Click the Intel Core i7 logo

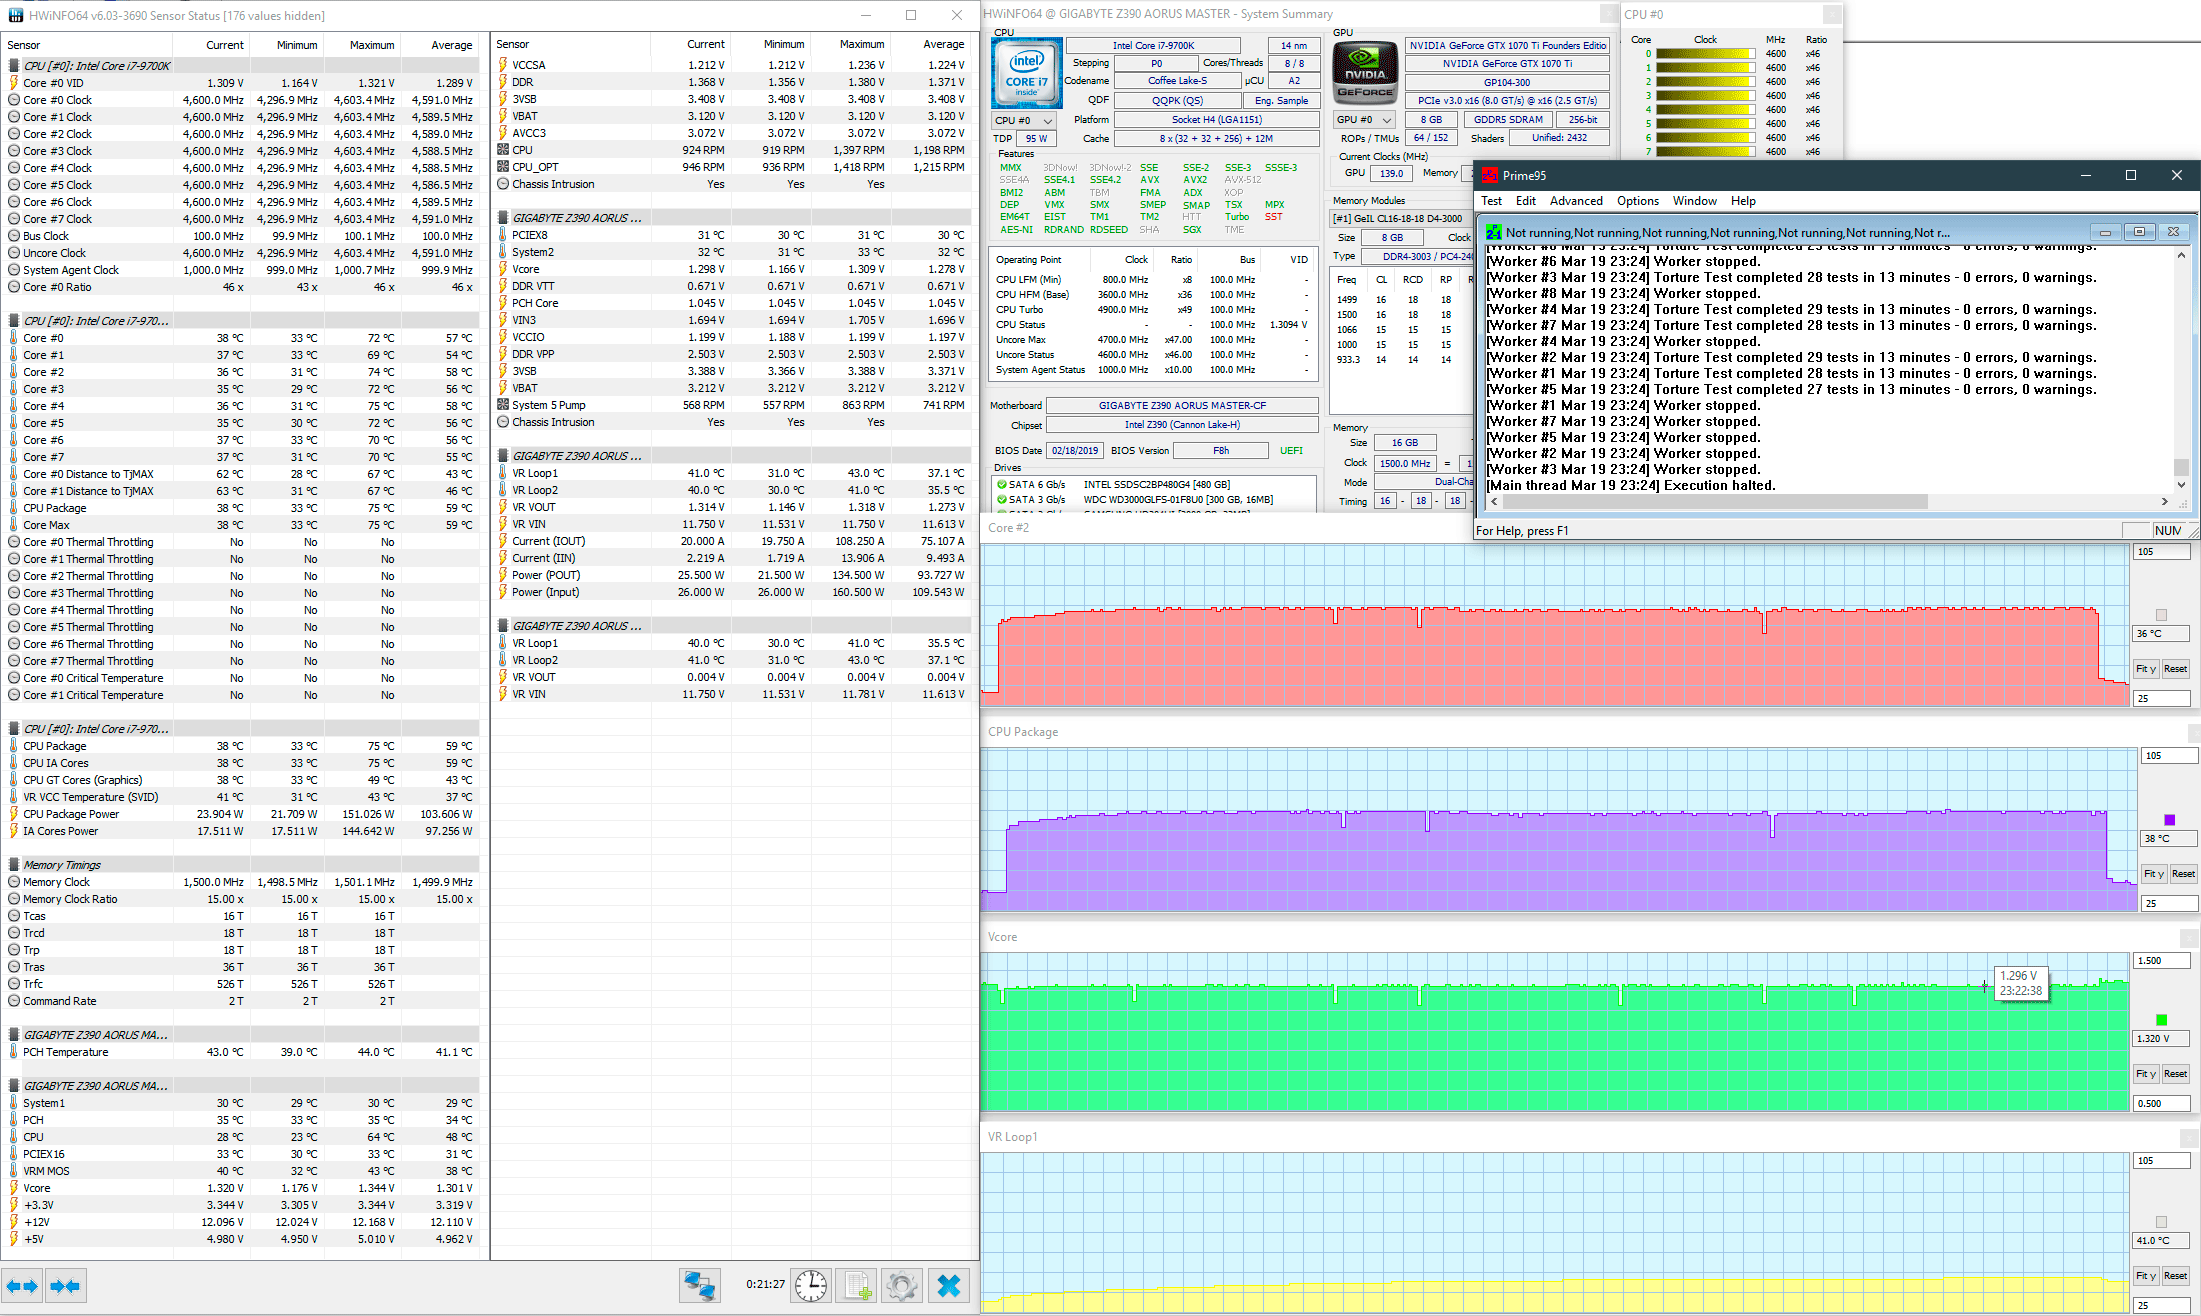coord(1027,74)
